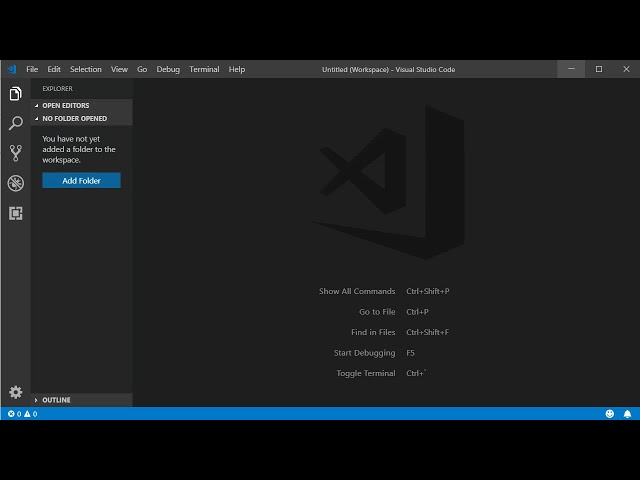Click the VS Code logo in title bar

(12, 69)
